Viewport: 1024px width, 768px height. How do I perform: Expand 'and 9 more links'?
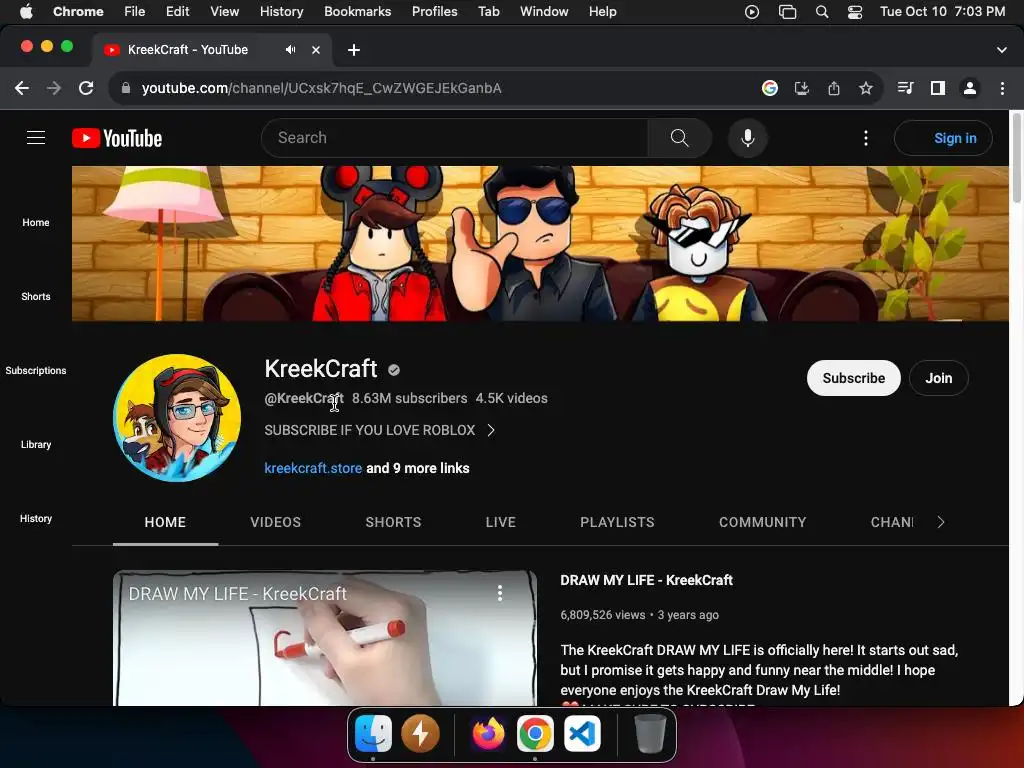pyautogui.click(x=418, y=468)
